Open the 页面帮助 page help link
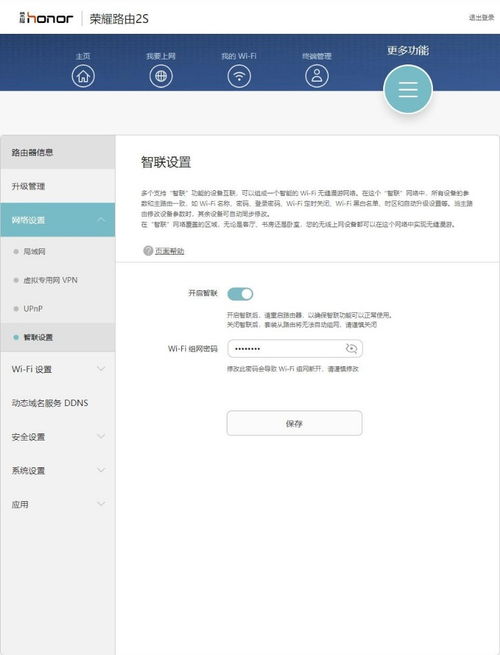 point(170,251)
